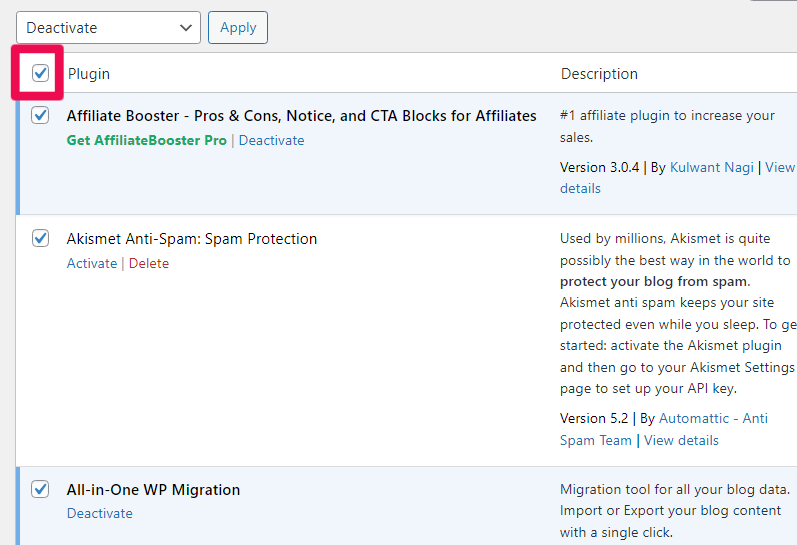Click 'Migration tool for all your blog data.' text

click(675, 490)
